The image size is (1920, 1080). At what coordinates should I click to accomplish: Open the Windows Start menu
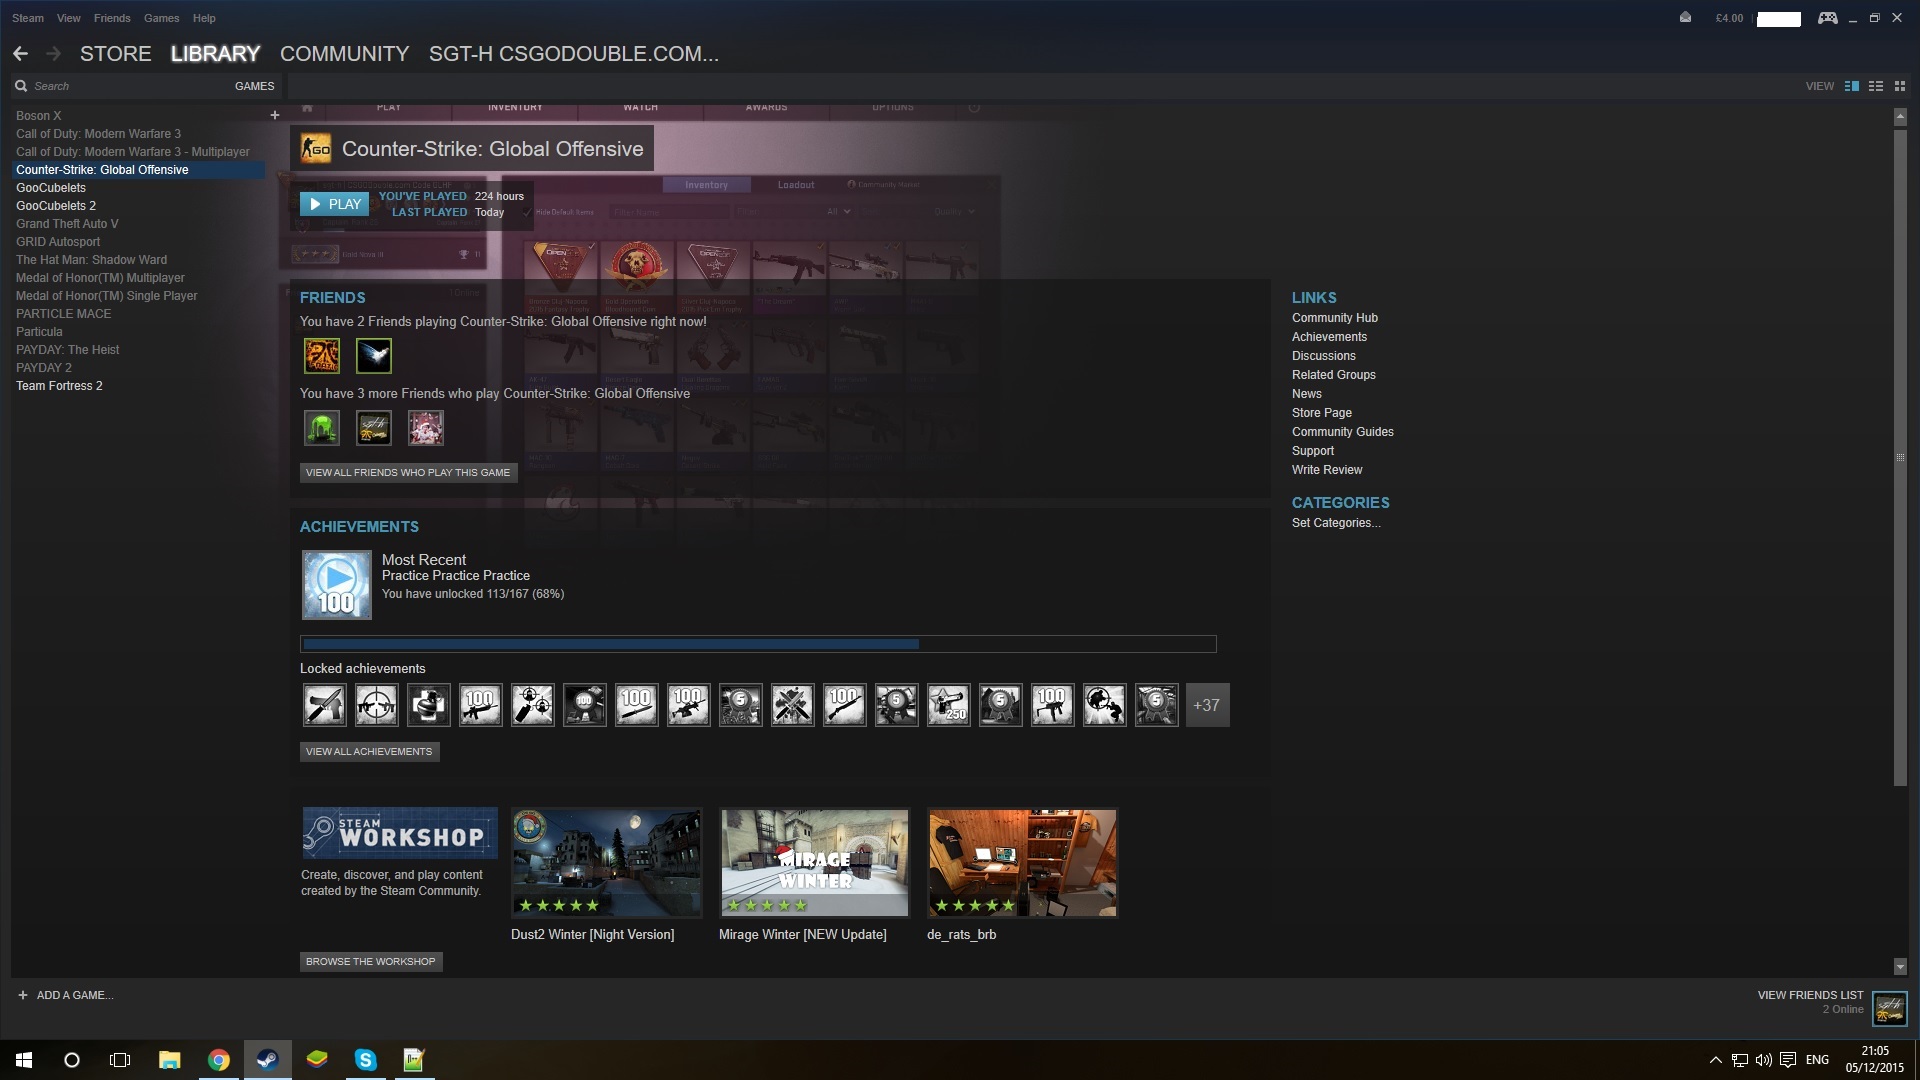coord(24,1060)
